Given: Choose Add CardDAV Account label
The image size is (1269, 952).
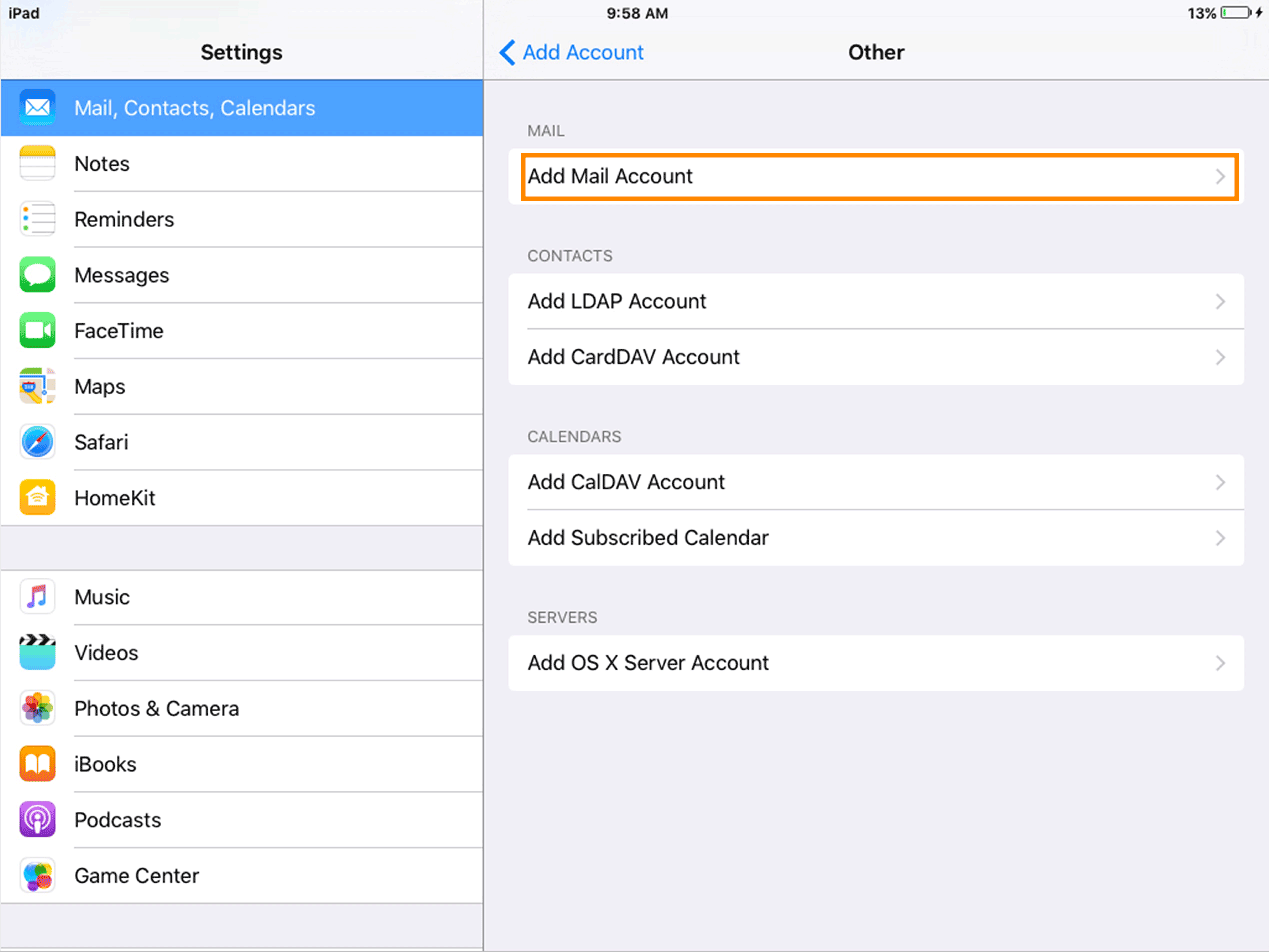Looking at the screenshot, I should (634, 357).
